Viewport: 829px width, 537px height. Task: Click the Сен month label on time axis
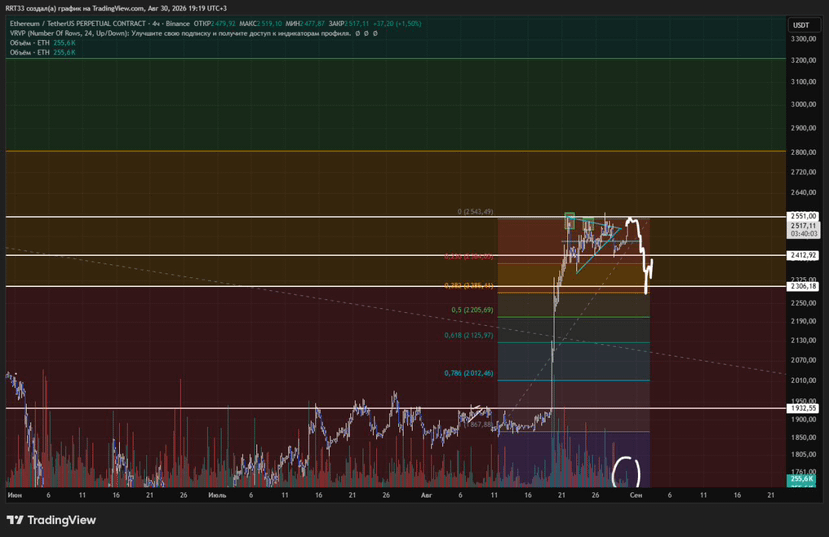[636, 495]
